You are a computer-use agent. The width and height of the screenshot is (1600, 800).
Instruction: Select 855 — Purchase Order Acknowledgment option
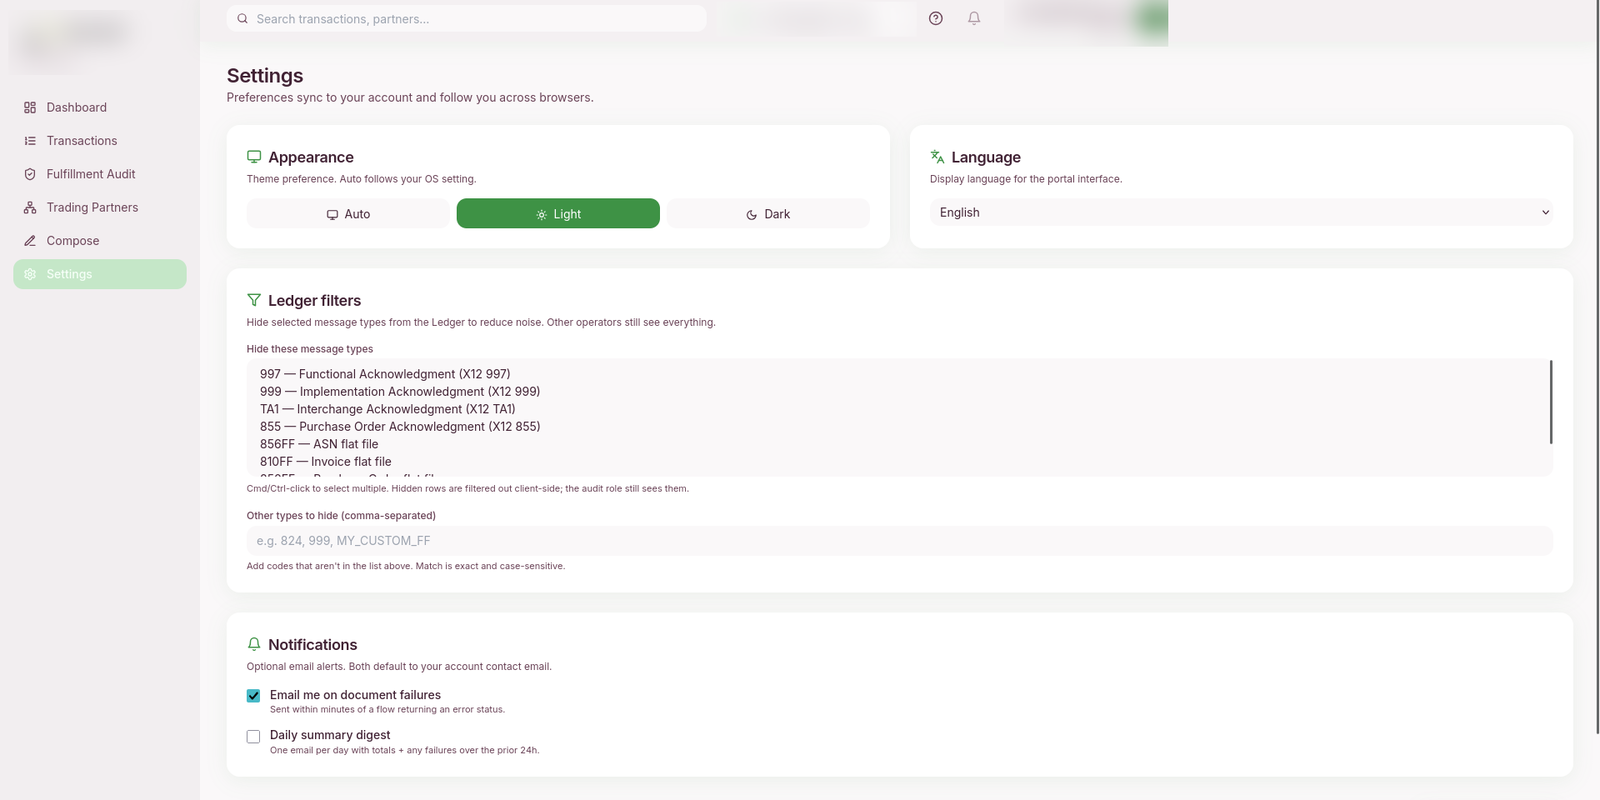(x=400, y=427)
